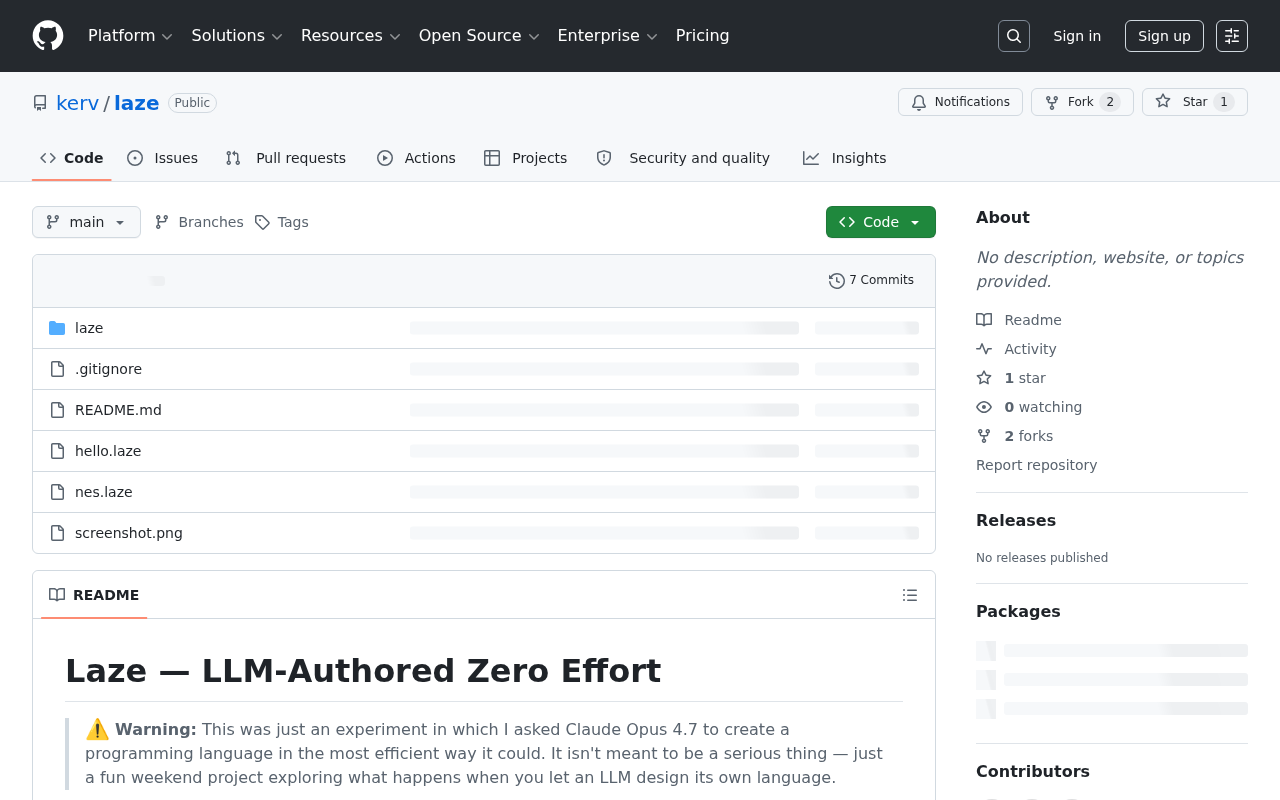Click the book icon beside README heading
The image size is (1280, 800).
[57, 595]
